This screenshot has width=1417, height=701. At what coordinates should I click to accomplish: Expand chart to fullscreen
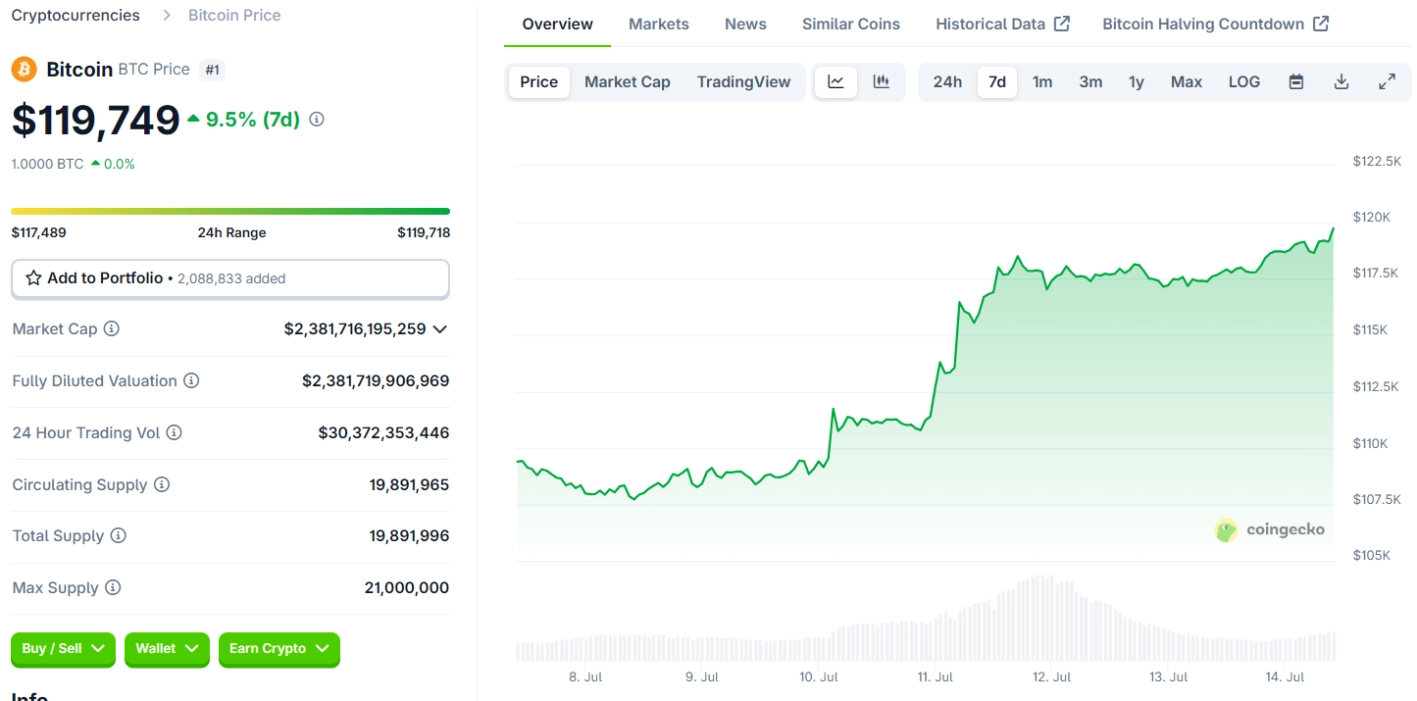[x=1387, y=82]
